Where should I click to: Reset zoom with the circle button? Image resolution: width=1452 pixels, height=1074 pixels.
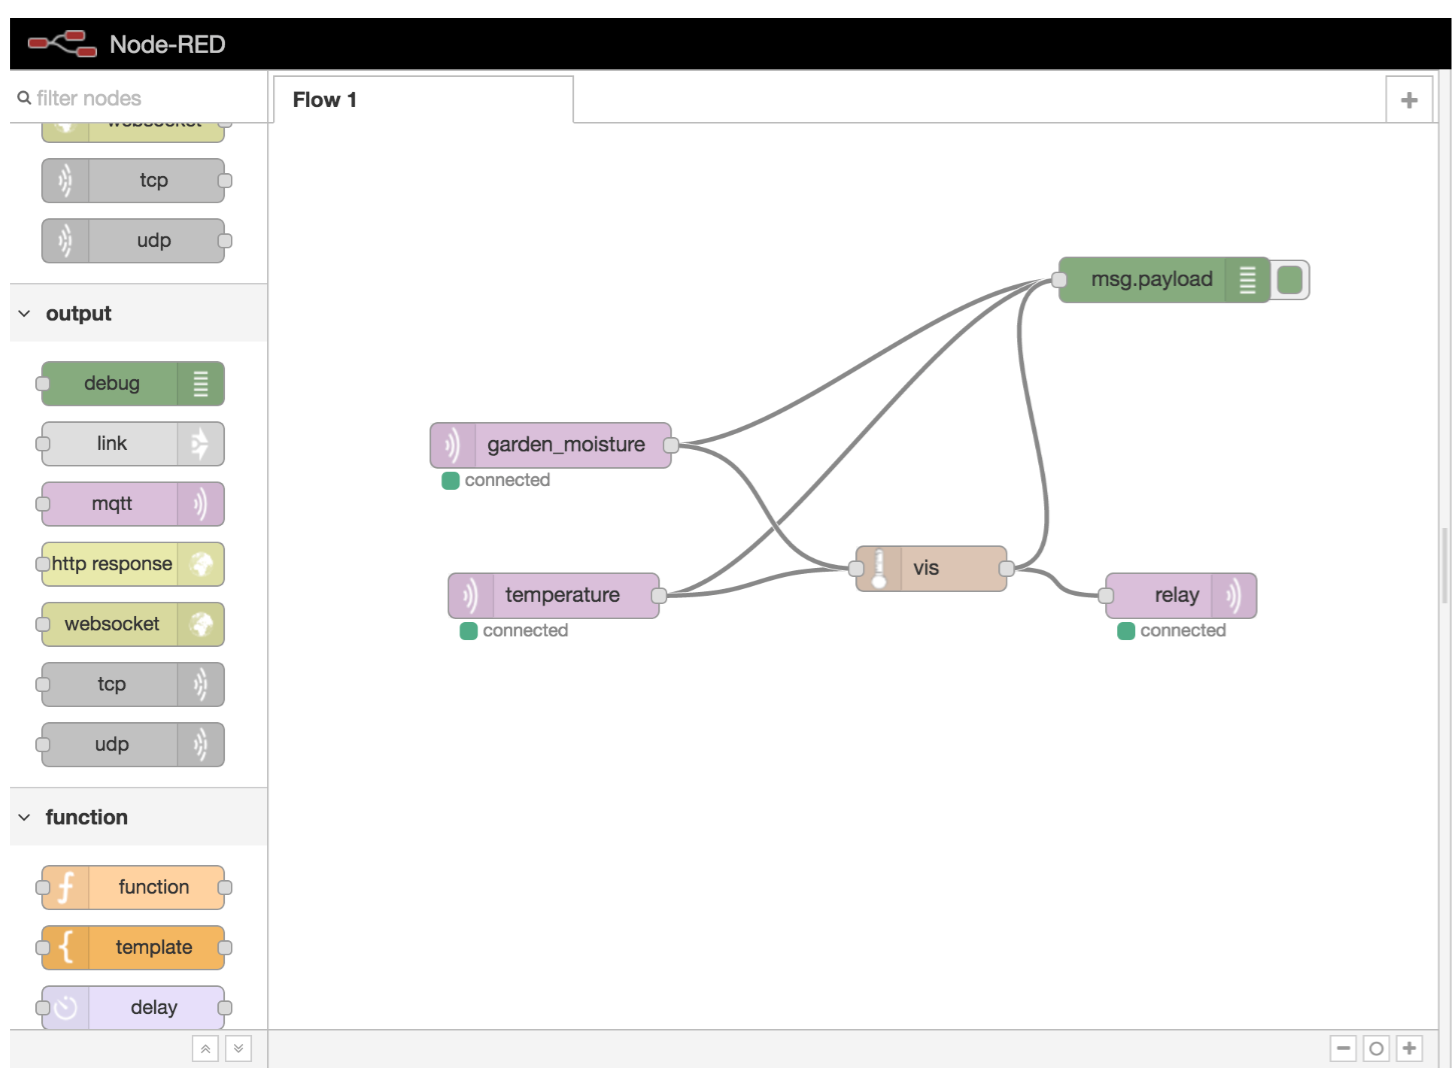click(x=1376, y=1048)
